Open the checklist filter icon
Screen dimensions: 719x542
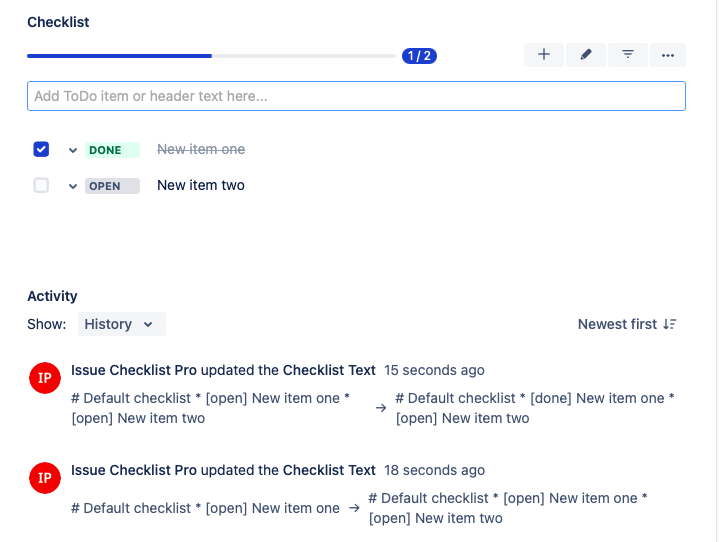627,55
